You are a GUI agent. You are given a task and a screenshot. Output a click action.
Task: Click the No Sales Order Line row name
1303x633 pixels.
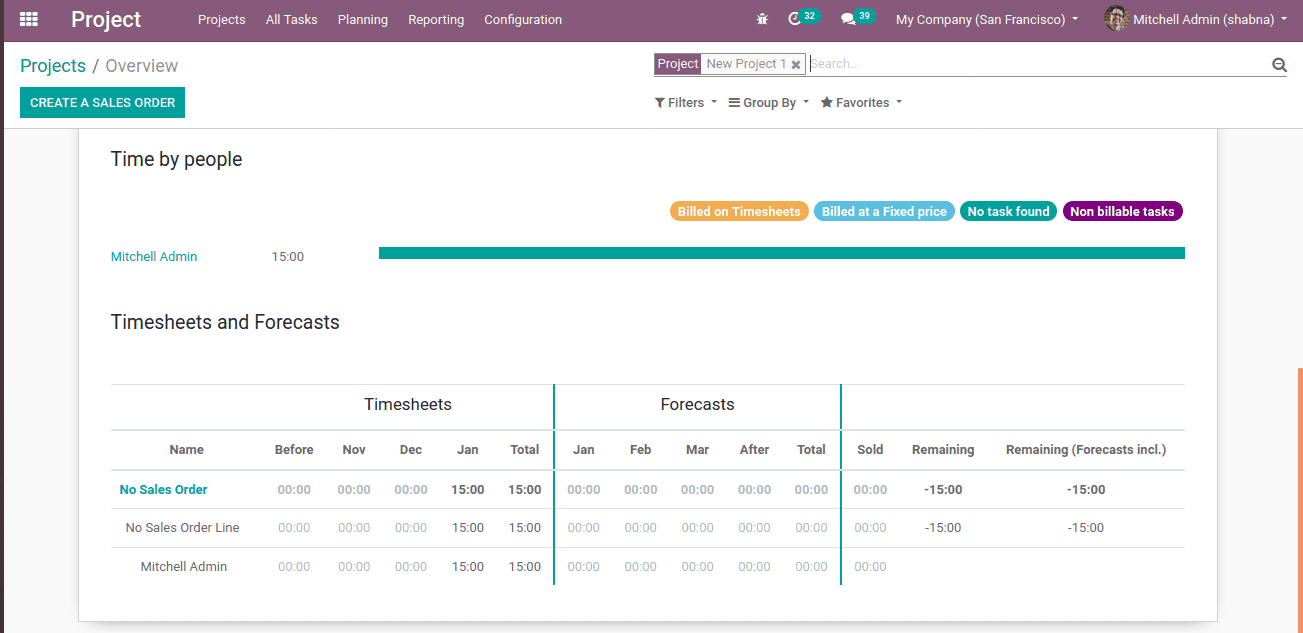pos(183,527)
